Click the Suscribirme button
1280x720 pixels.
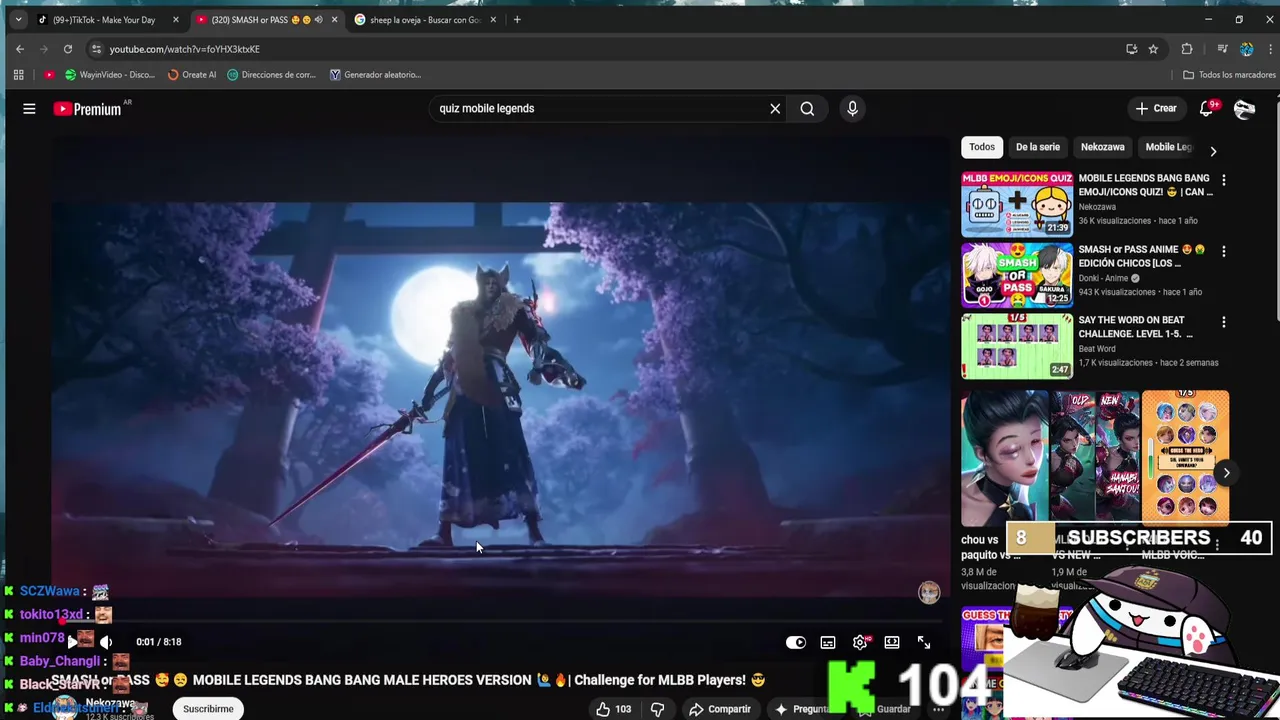click(x=208, y=709)
